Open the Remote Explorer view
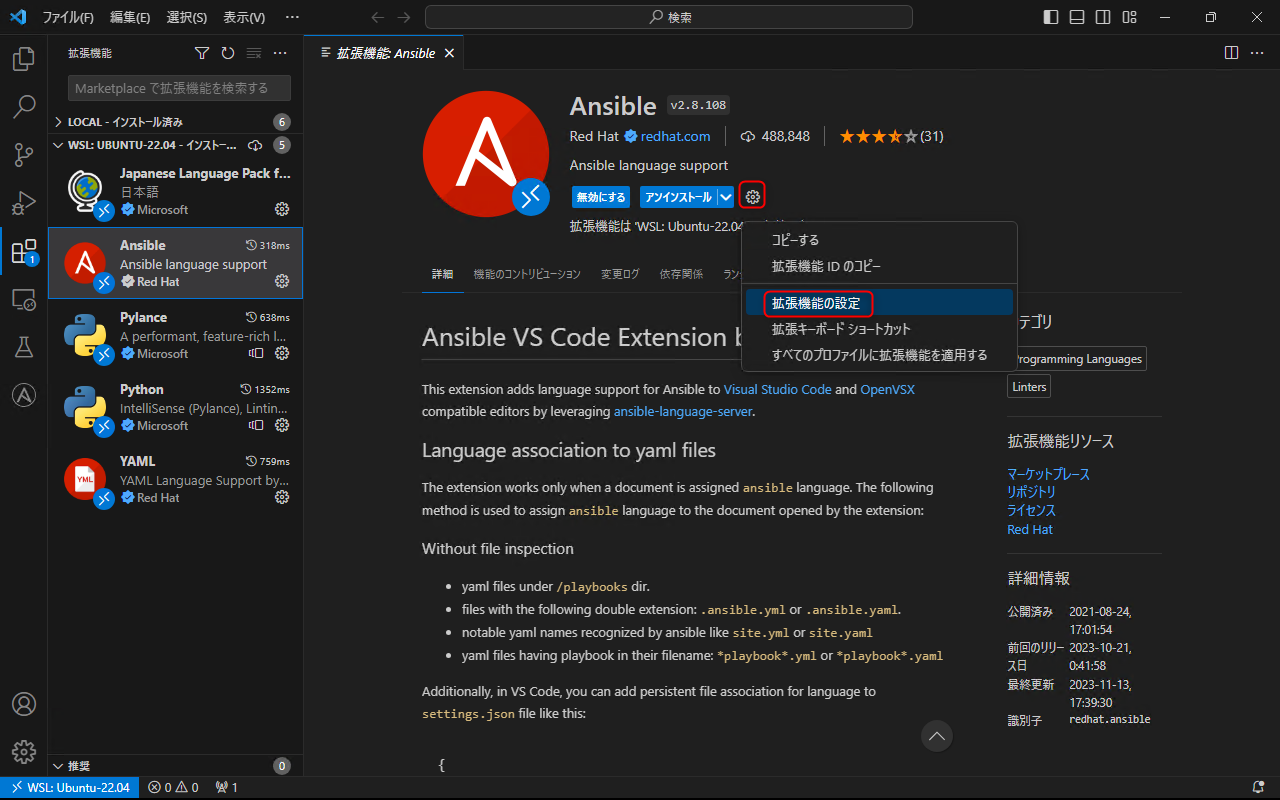Screen dimensions: 1280x800 click(x=24, y=299)
